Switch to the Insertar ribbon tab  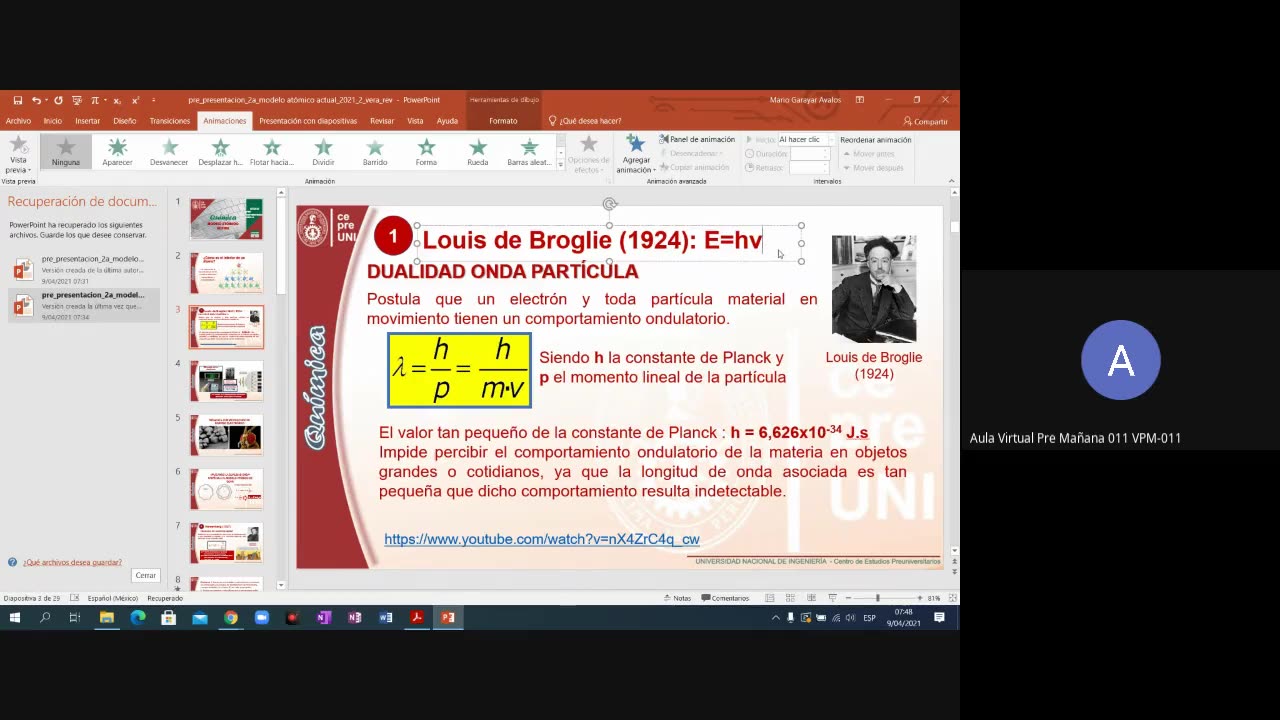pyautogui.click(x=88, y=121)
